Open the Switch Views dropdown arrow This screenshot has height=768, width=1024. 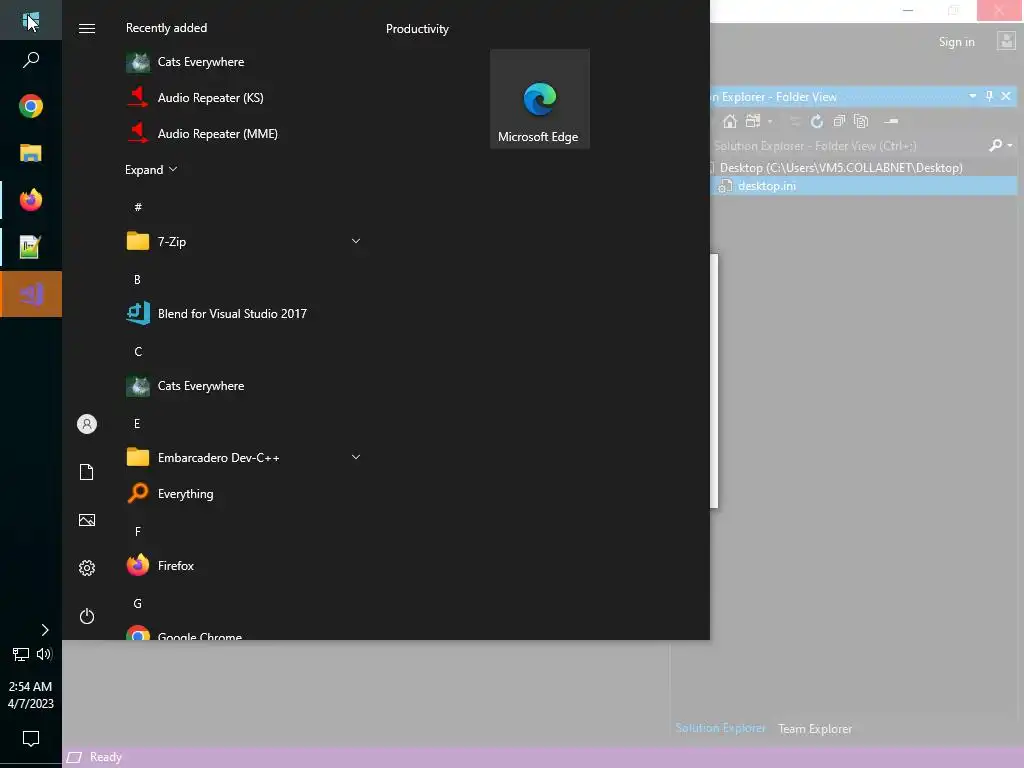point(770,121)
